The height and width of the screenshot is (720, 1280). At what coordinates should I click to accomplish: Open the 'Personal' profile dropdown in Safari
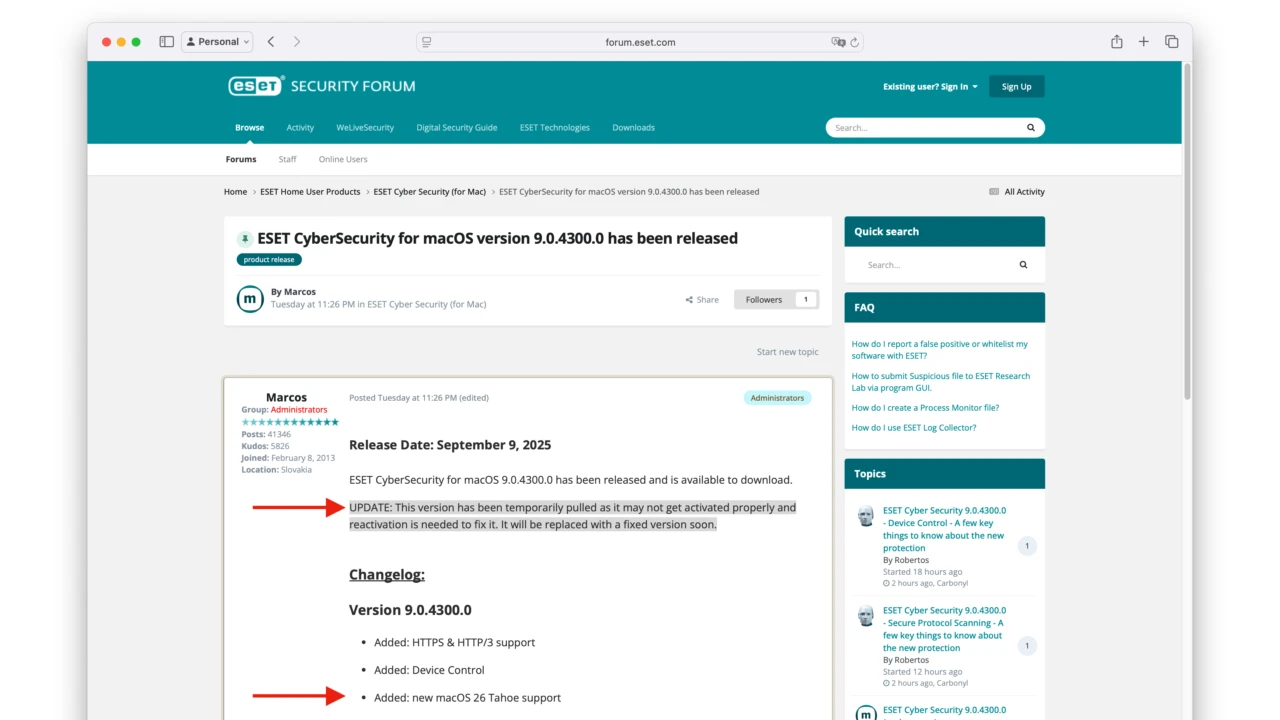216,41
